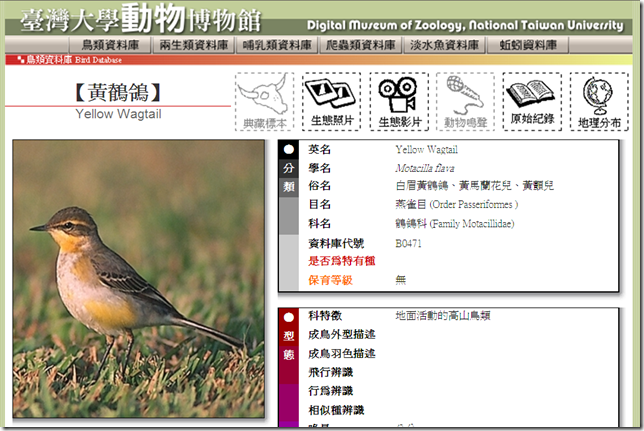Click the 成鳥羽色描述 label
Screen dimensions: 644x431
pos(342,353)
